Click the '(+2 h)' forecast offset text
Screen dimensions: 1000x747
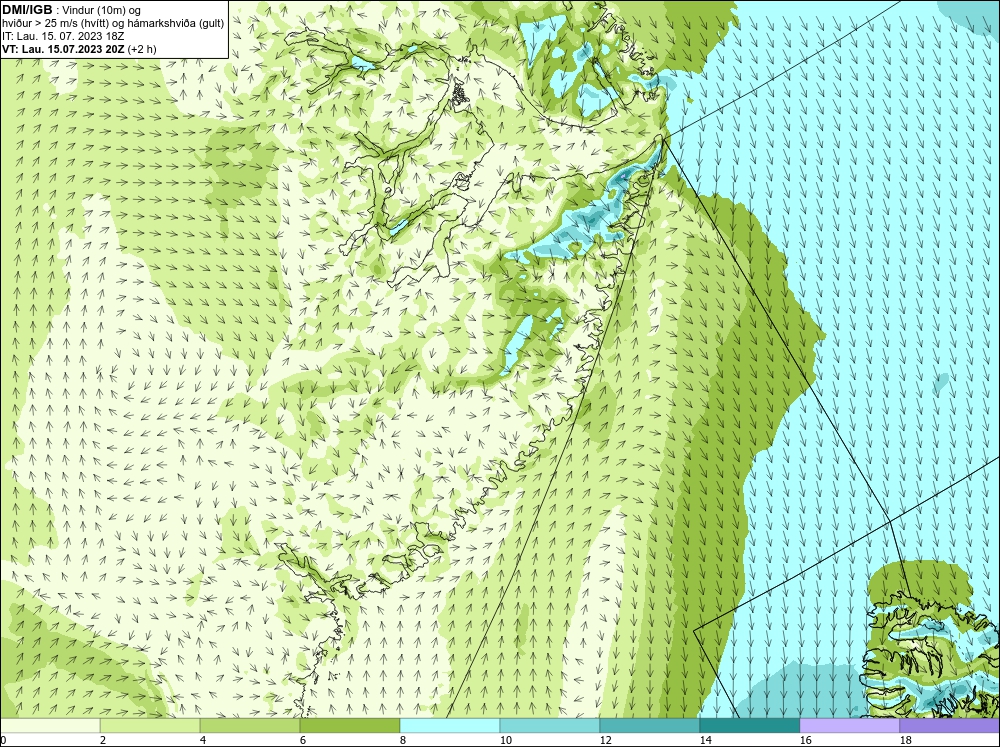[142, 49]
